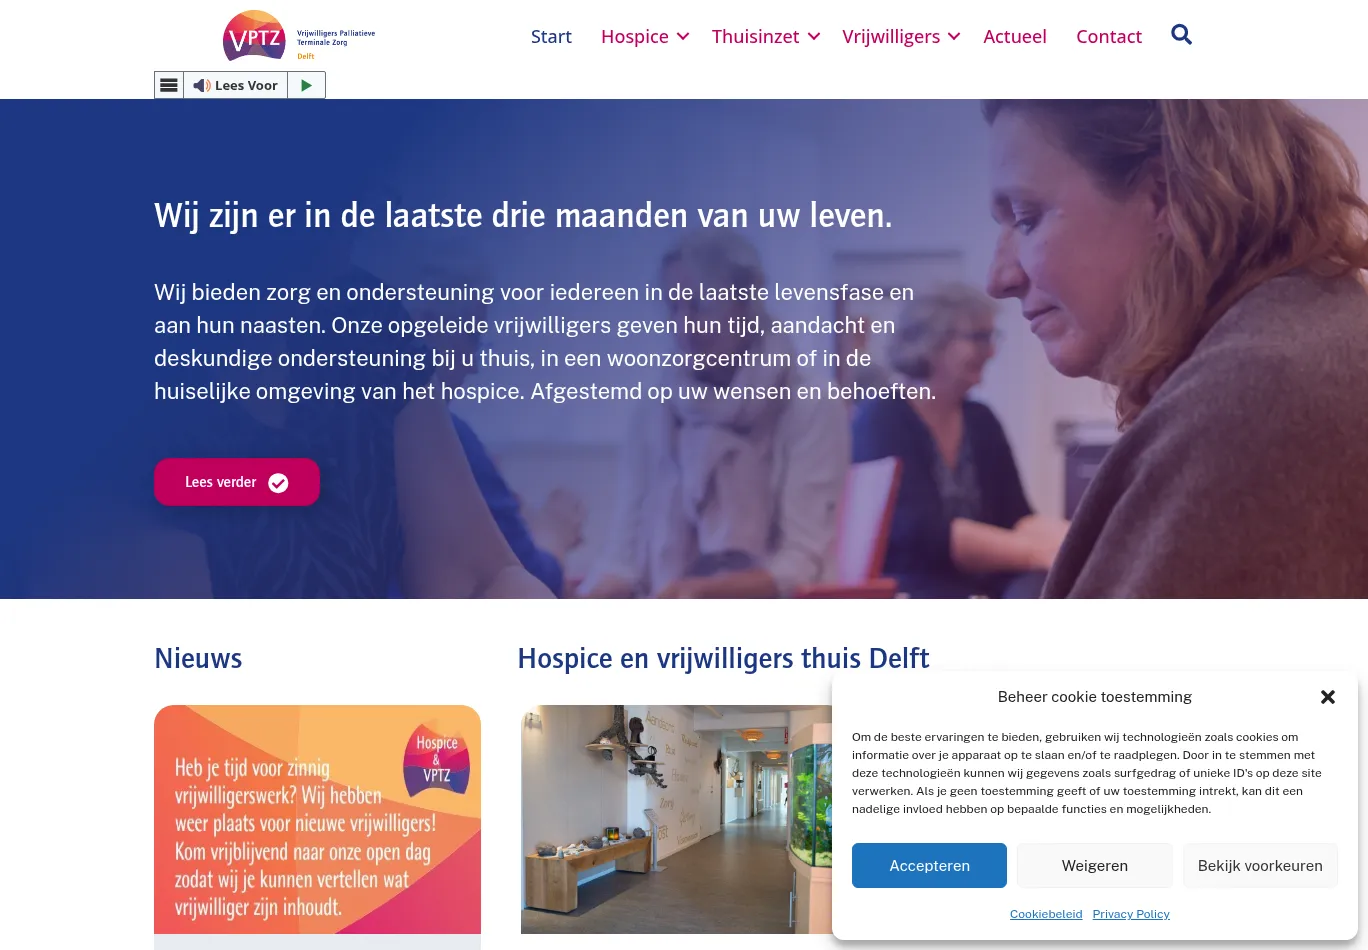This screenshot has height=950, width=1368.
Task: Open the Contact page link
Action: [x=1109, y=37]
